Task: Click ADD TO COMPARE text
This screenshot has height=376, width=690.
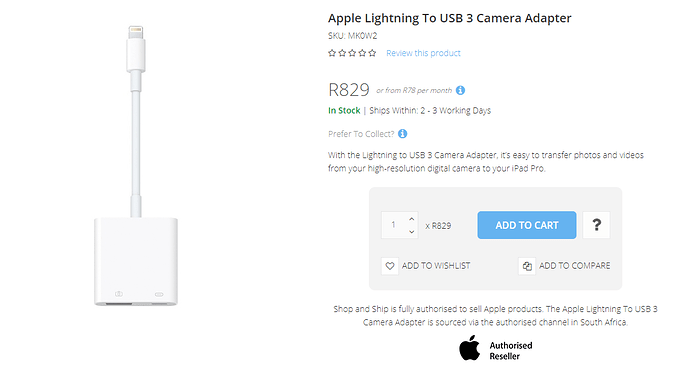Action: (575, 266)
